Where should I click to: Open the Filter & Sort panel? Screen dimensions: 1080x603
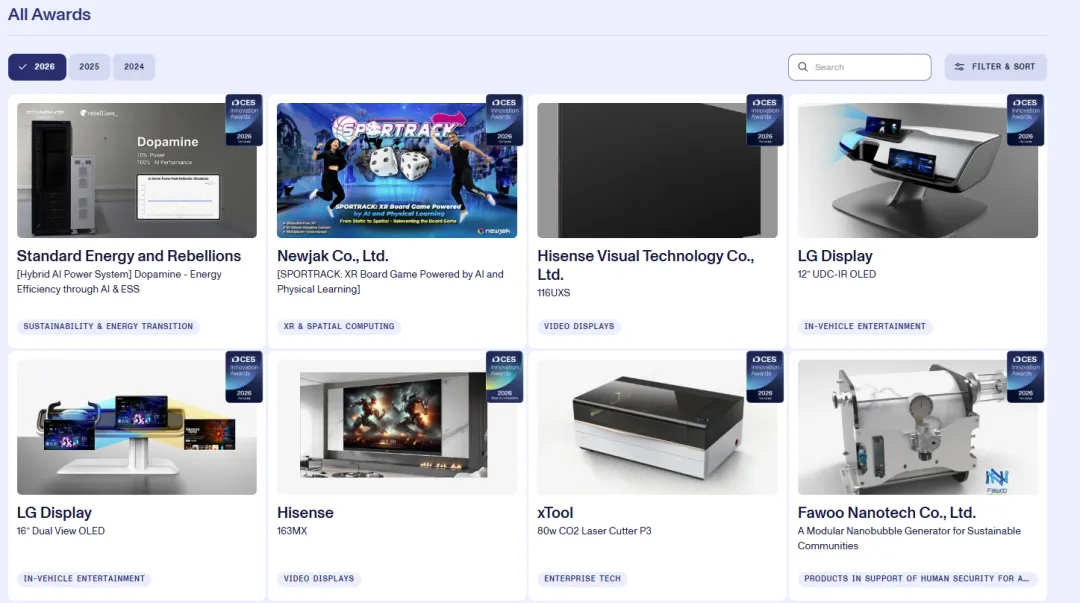click(995, 67)
